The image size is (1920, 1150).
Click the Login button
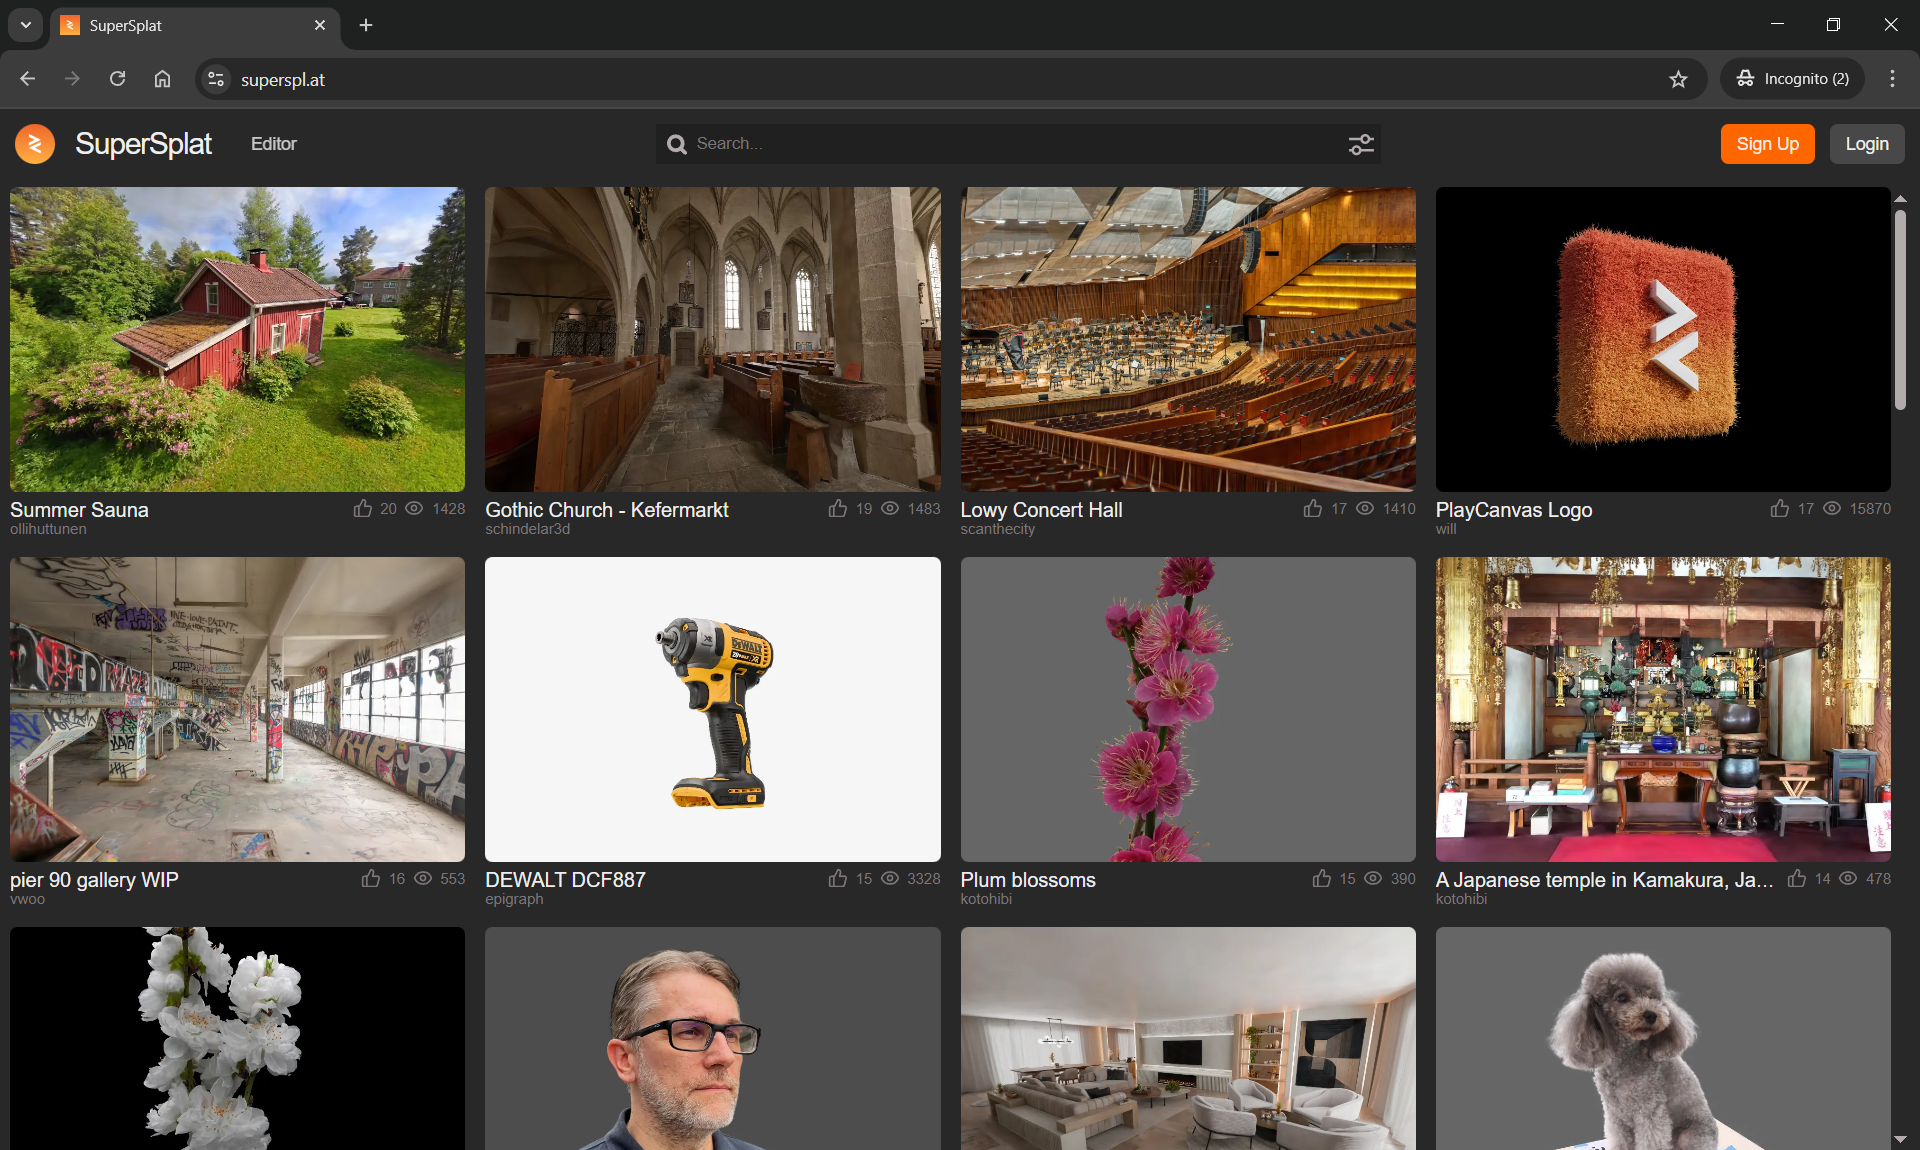1866,144
